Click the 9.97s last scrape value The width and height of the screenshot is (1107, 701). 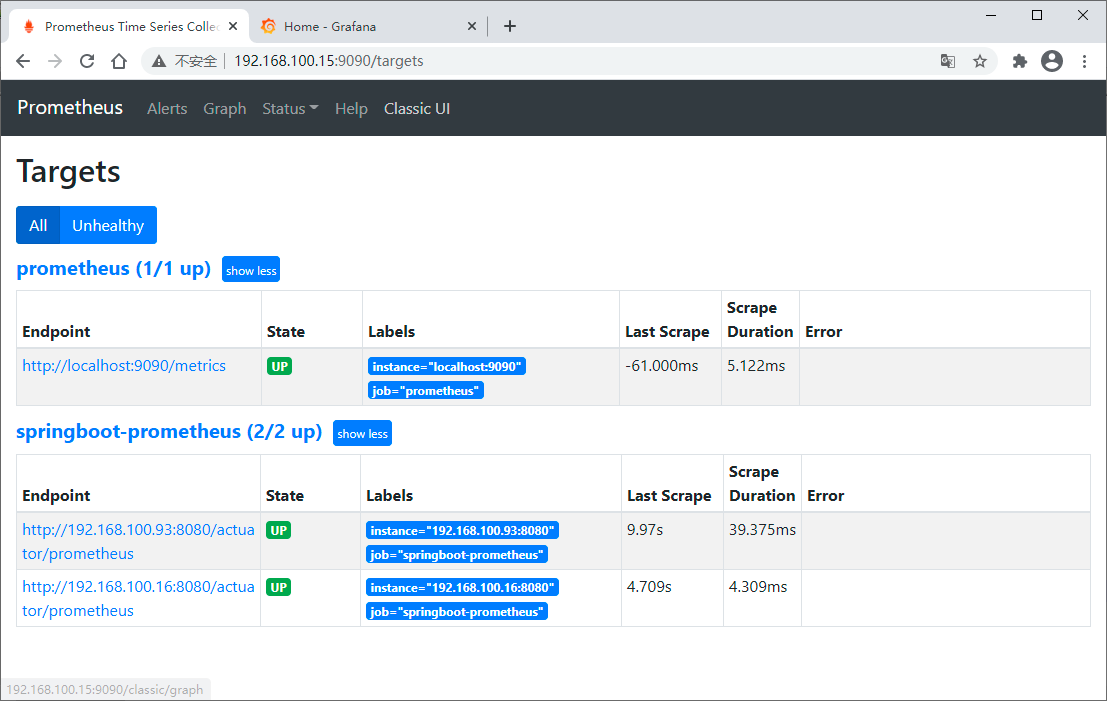point(645,529)
